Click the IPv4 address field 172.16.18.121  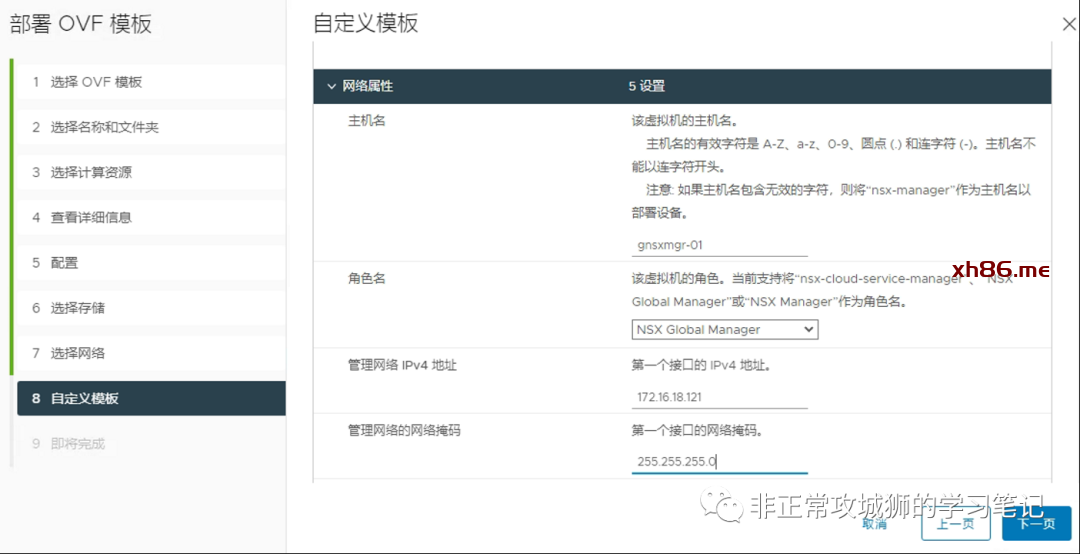click(719, 397)
